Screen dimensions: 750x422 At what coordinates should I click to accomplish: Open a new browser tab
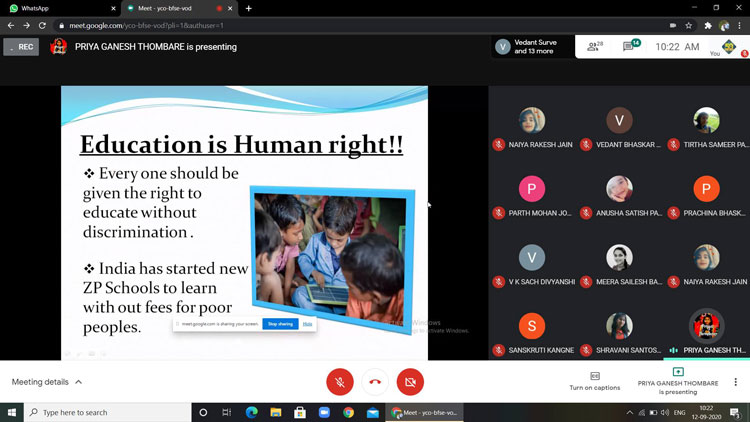[x=248, y=8]
